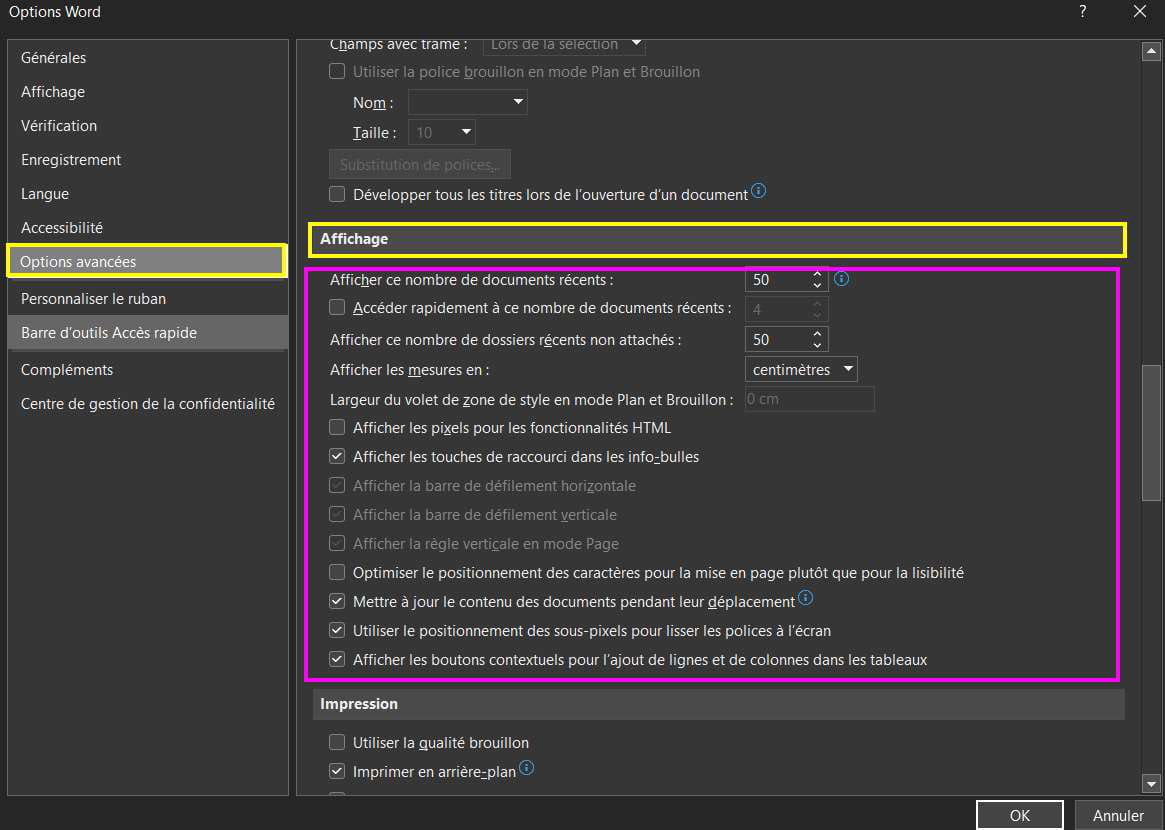1165x830 pixels.
Task: Uncheck 'Mettre à jour le contenu des documents'
Action: [x=337, y=601]
